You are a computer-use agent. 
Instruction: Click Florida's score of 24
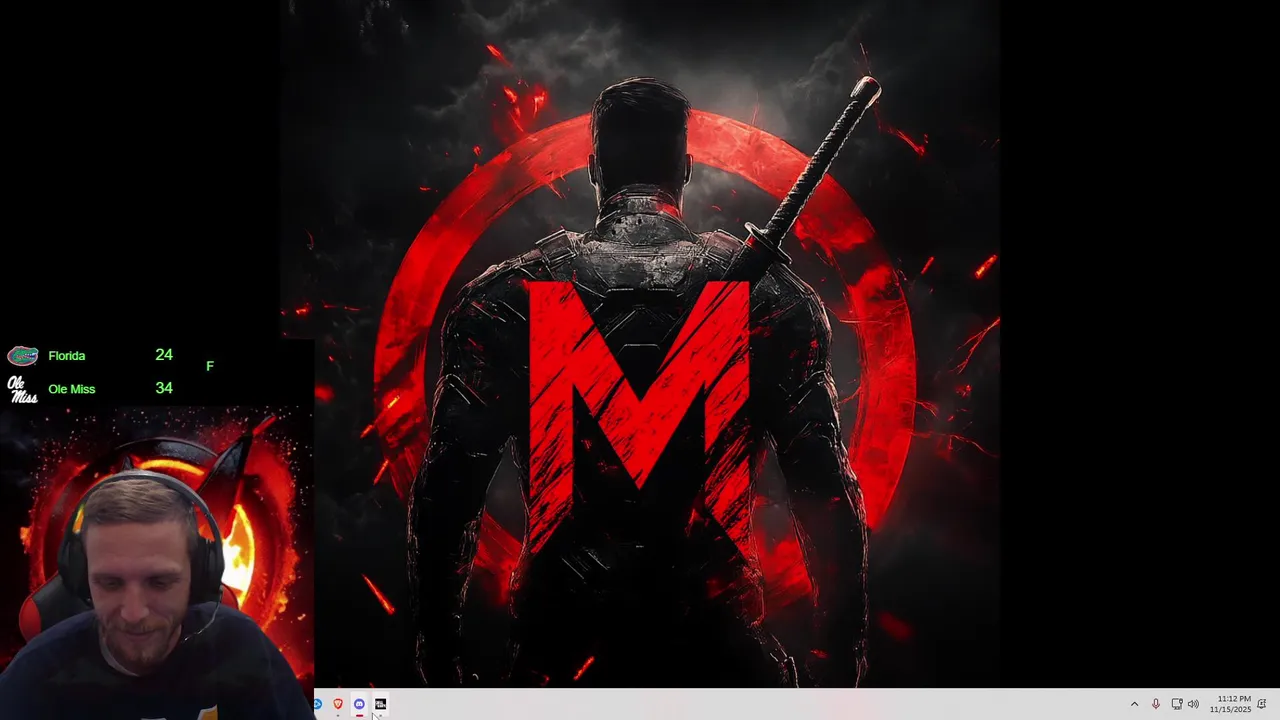point(164,355)
